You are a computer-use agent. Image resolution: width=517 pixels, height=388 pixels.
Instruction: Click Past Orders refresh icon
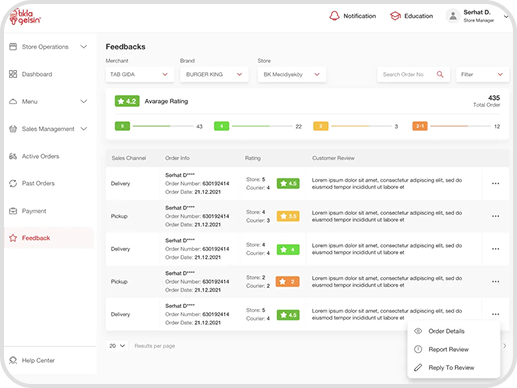pos(13,183)
